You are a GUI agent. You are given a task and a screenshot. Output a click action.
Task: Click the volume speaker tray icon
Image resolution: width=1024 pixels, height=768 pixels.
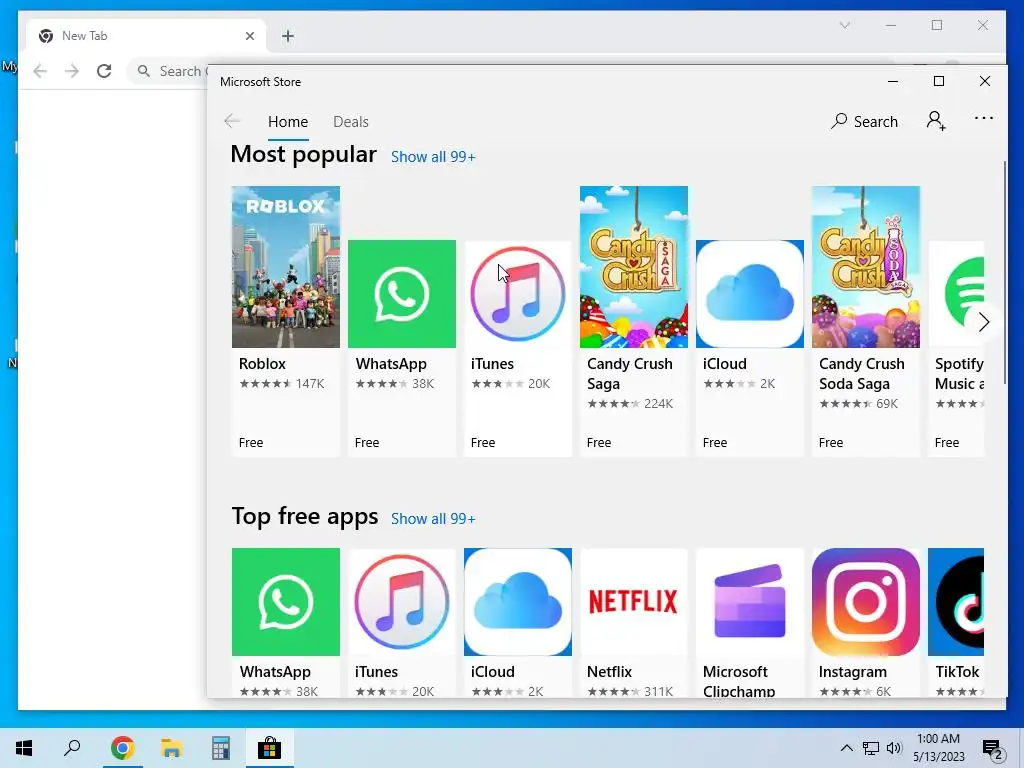894,748
